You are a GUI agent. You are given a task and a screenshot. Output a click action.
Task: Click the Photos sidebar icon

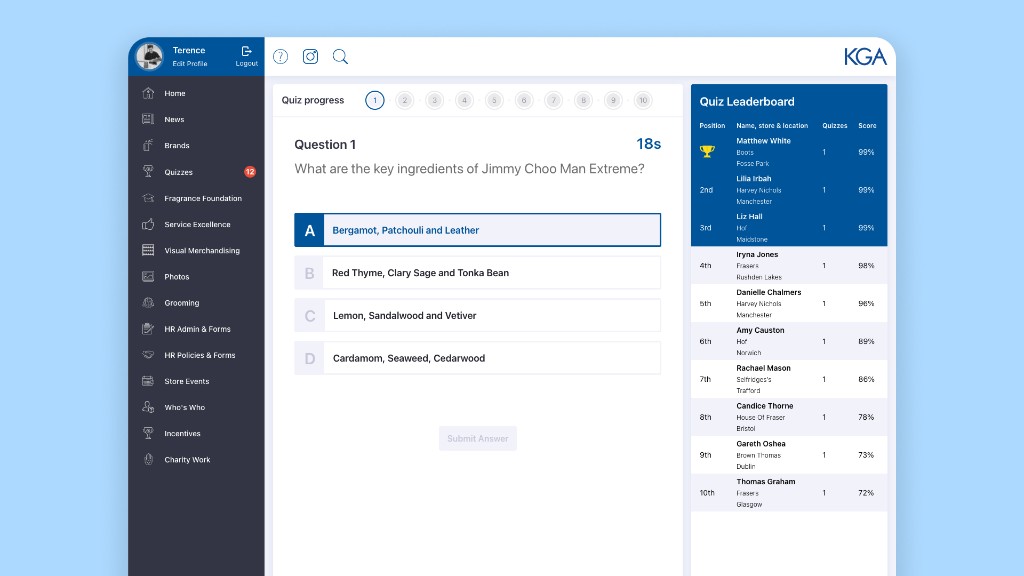(x=148, y=276)
